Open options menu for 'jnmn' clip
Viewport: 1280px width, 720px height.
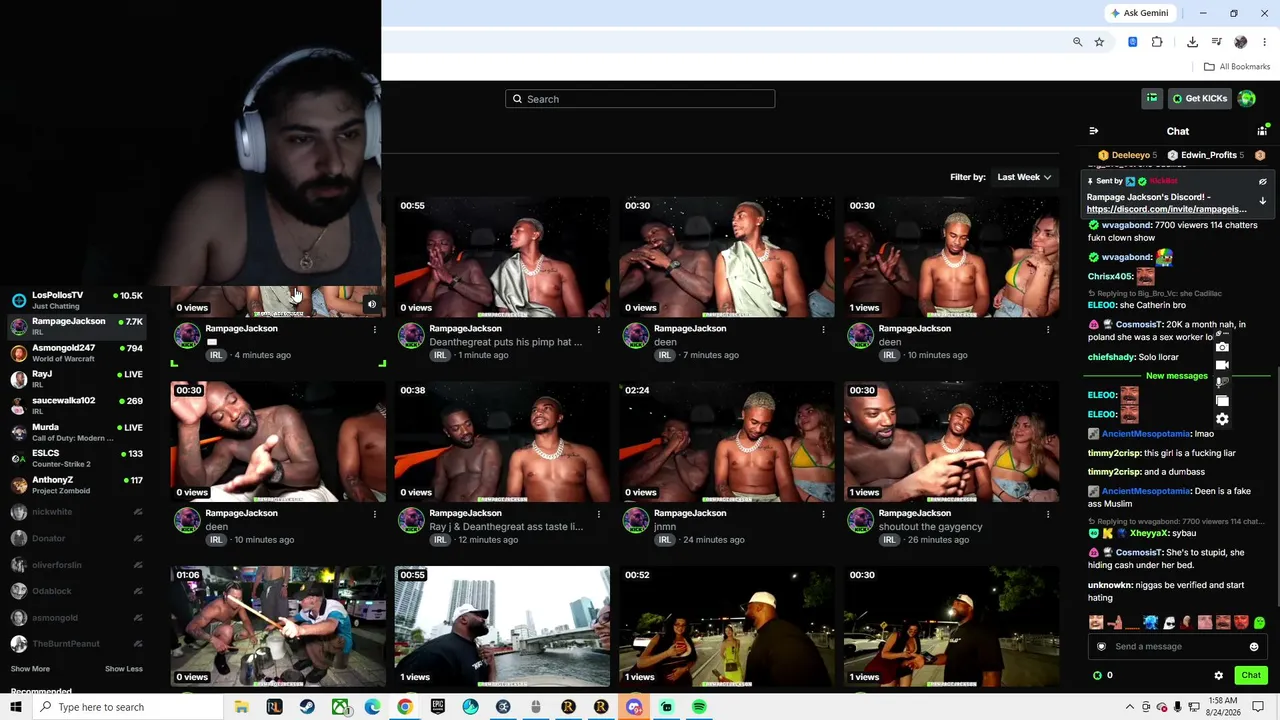coord(824,514)
